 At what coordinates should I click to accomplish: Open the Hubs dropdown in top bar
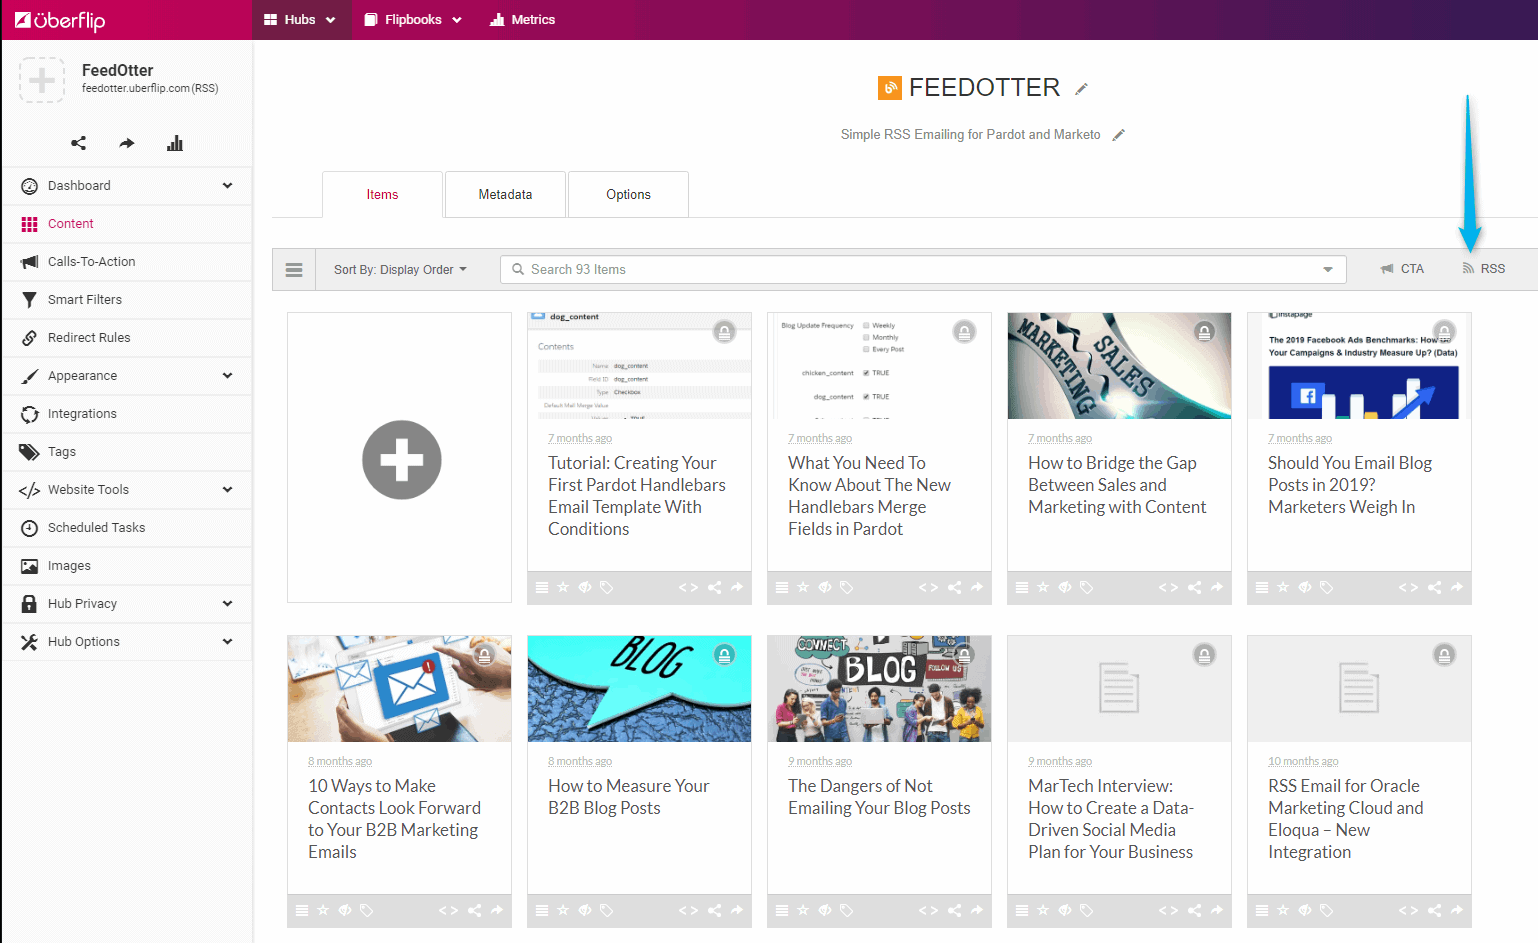[300, 20]
